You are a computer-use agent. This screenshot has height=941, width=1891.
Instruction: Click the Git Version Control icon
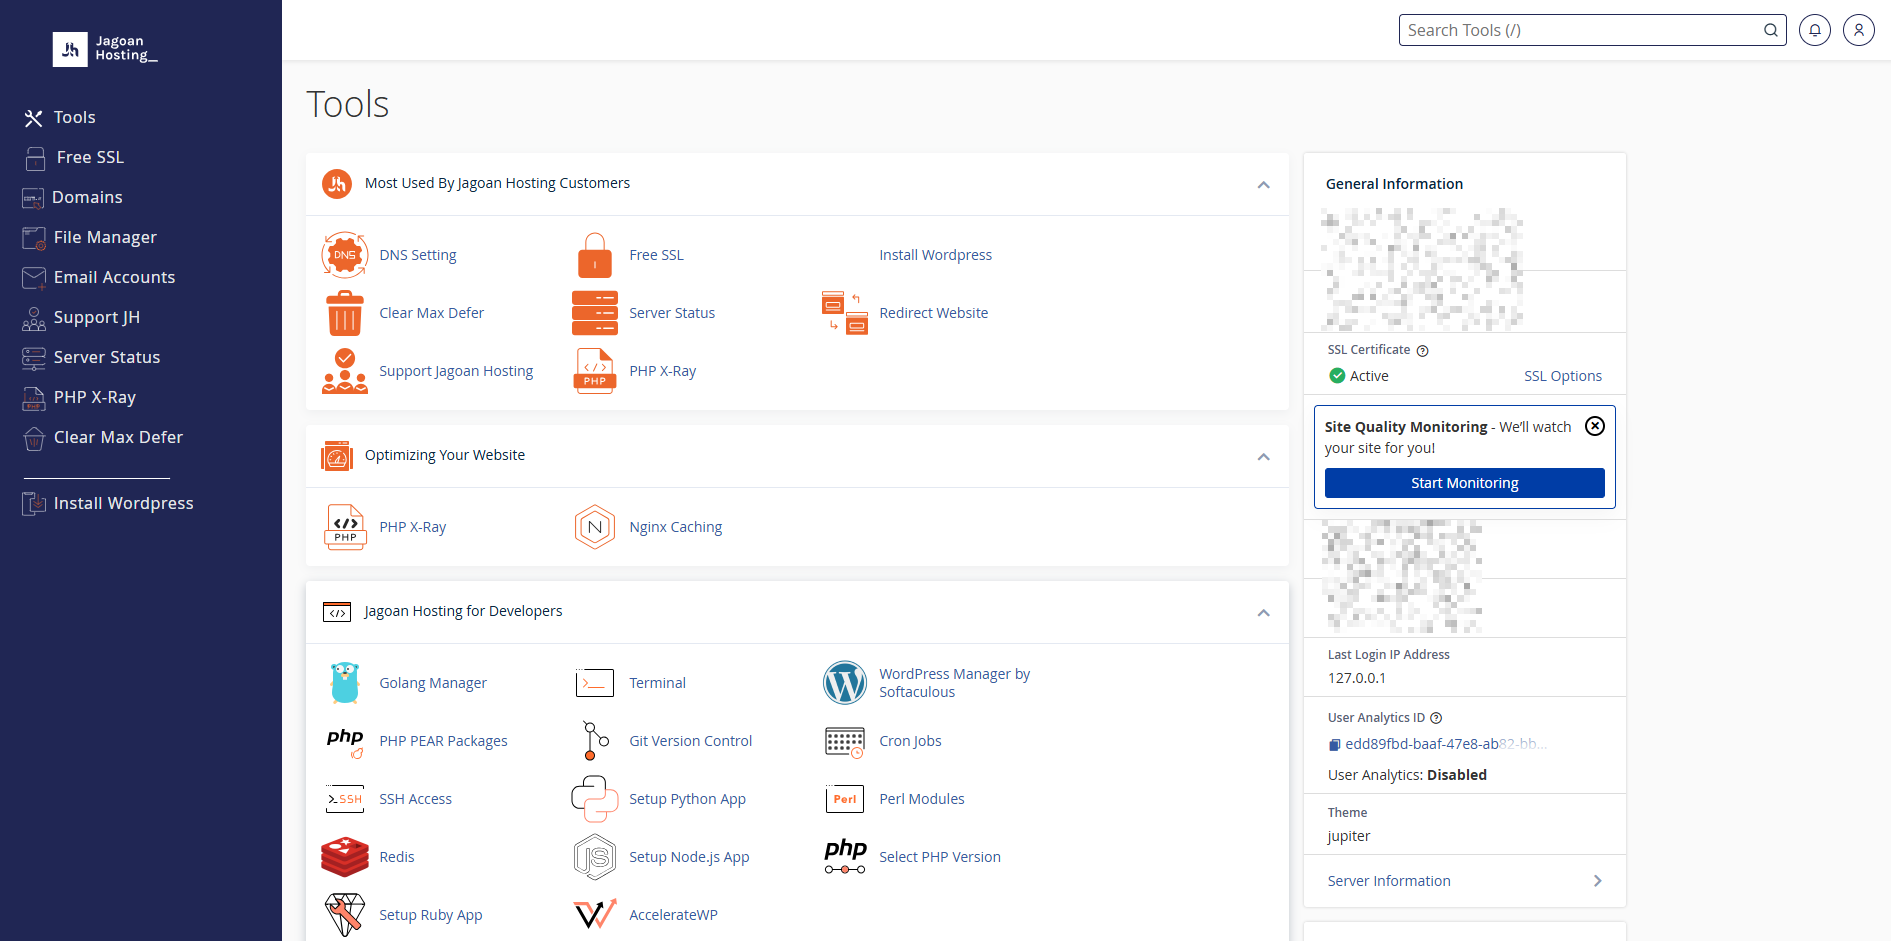click(x=595, y=741)
